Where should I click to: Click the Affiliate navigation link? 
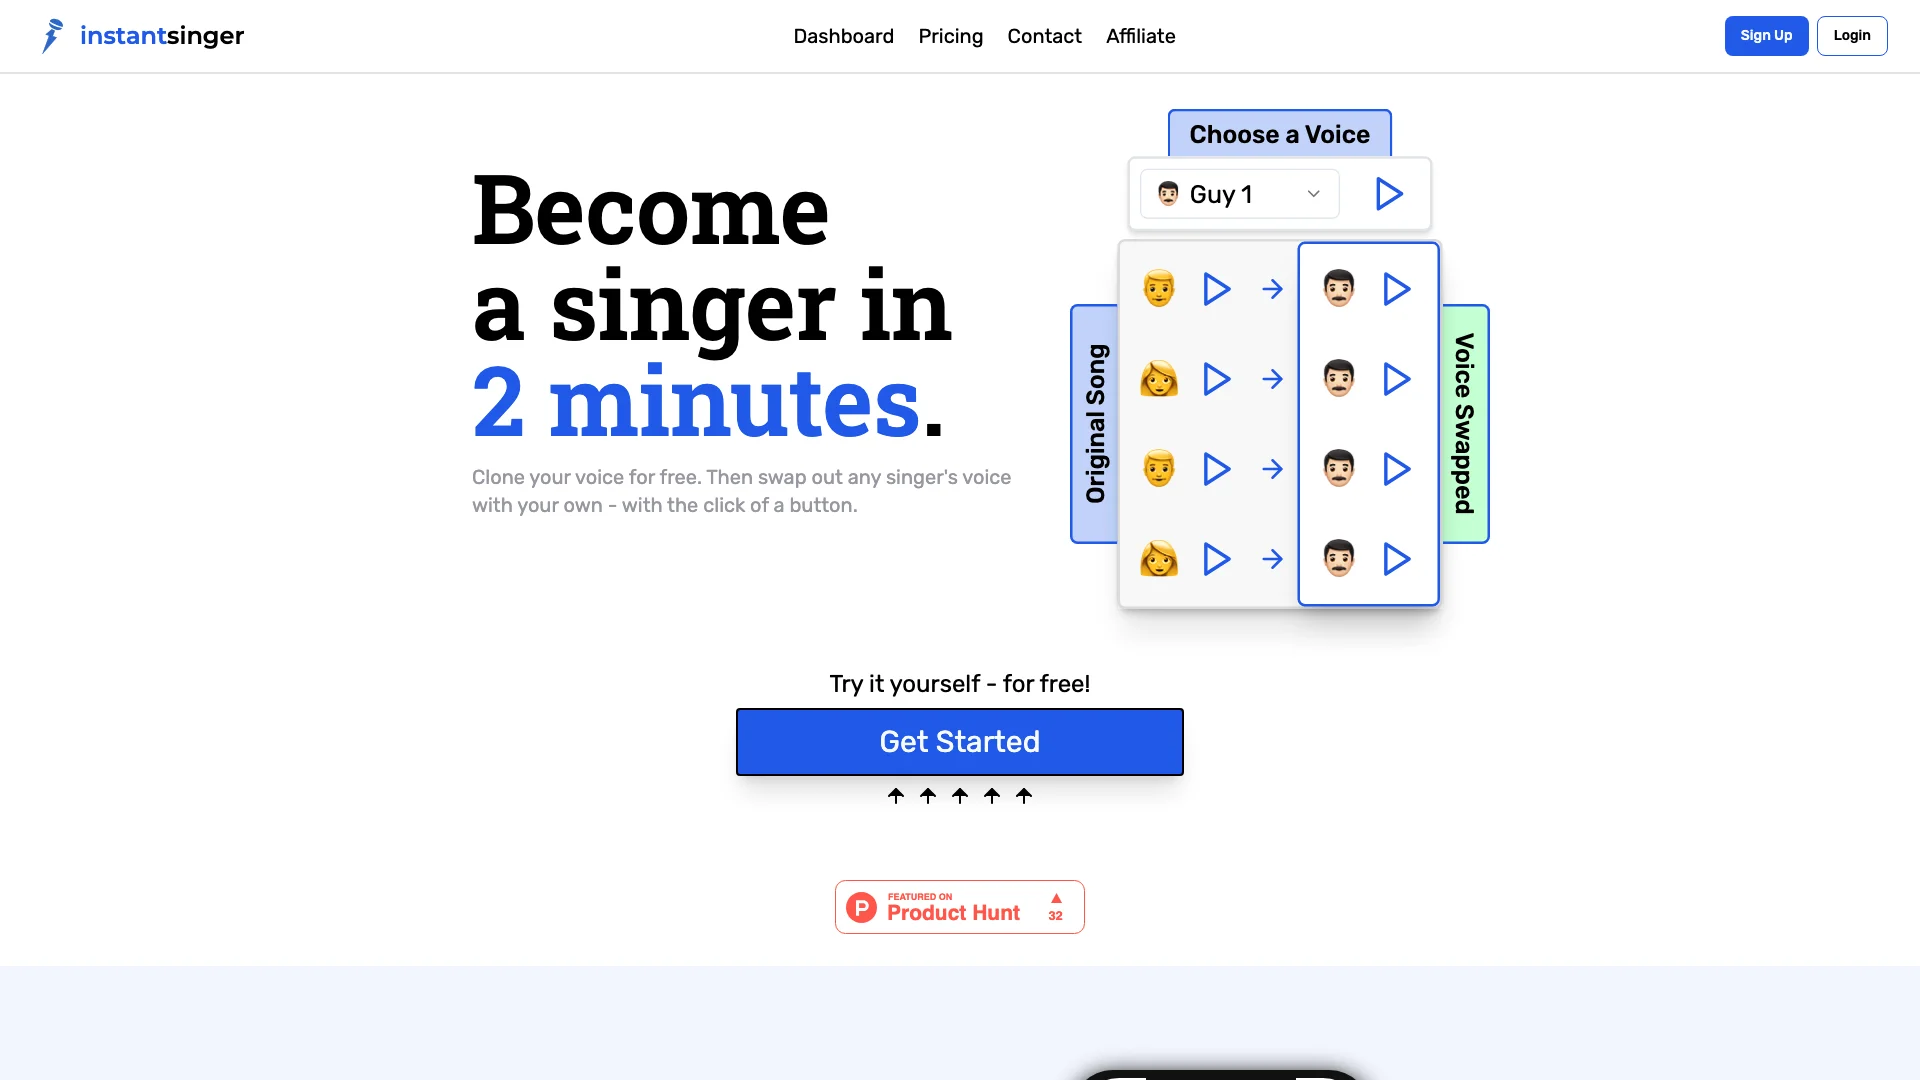pos(1141,36)
